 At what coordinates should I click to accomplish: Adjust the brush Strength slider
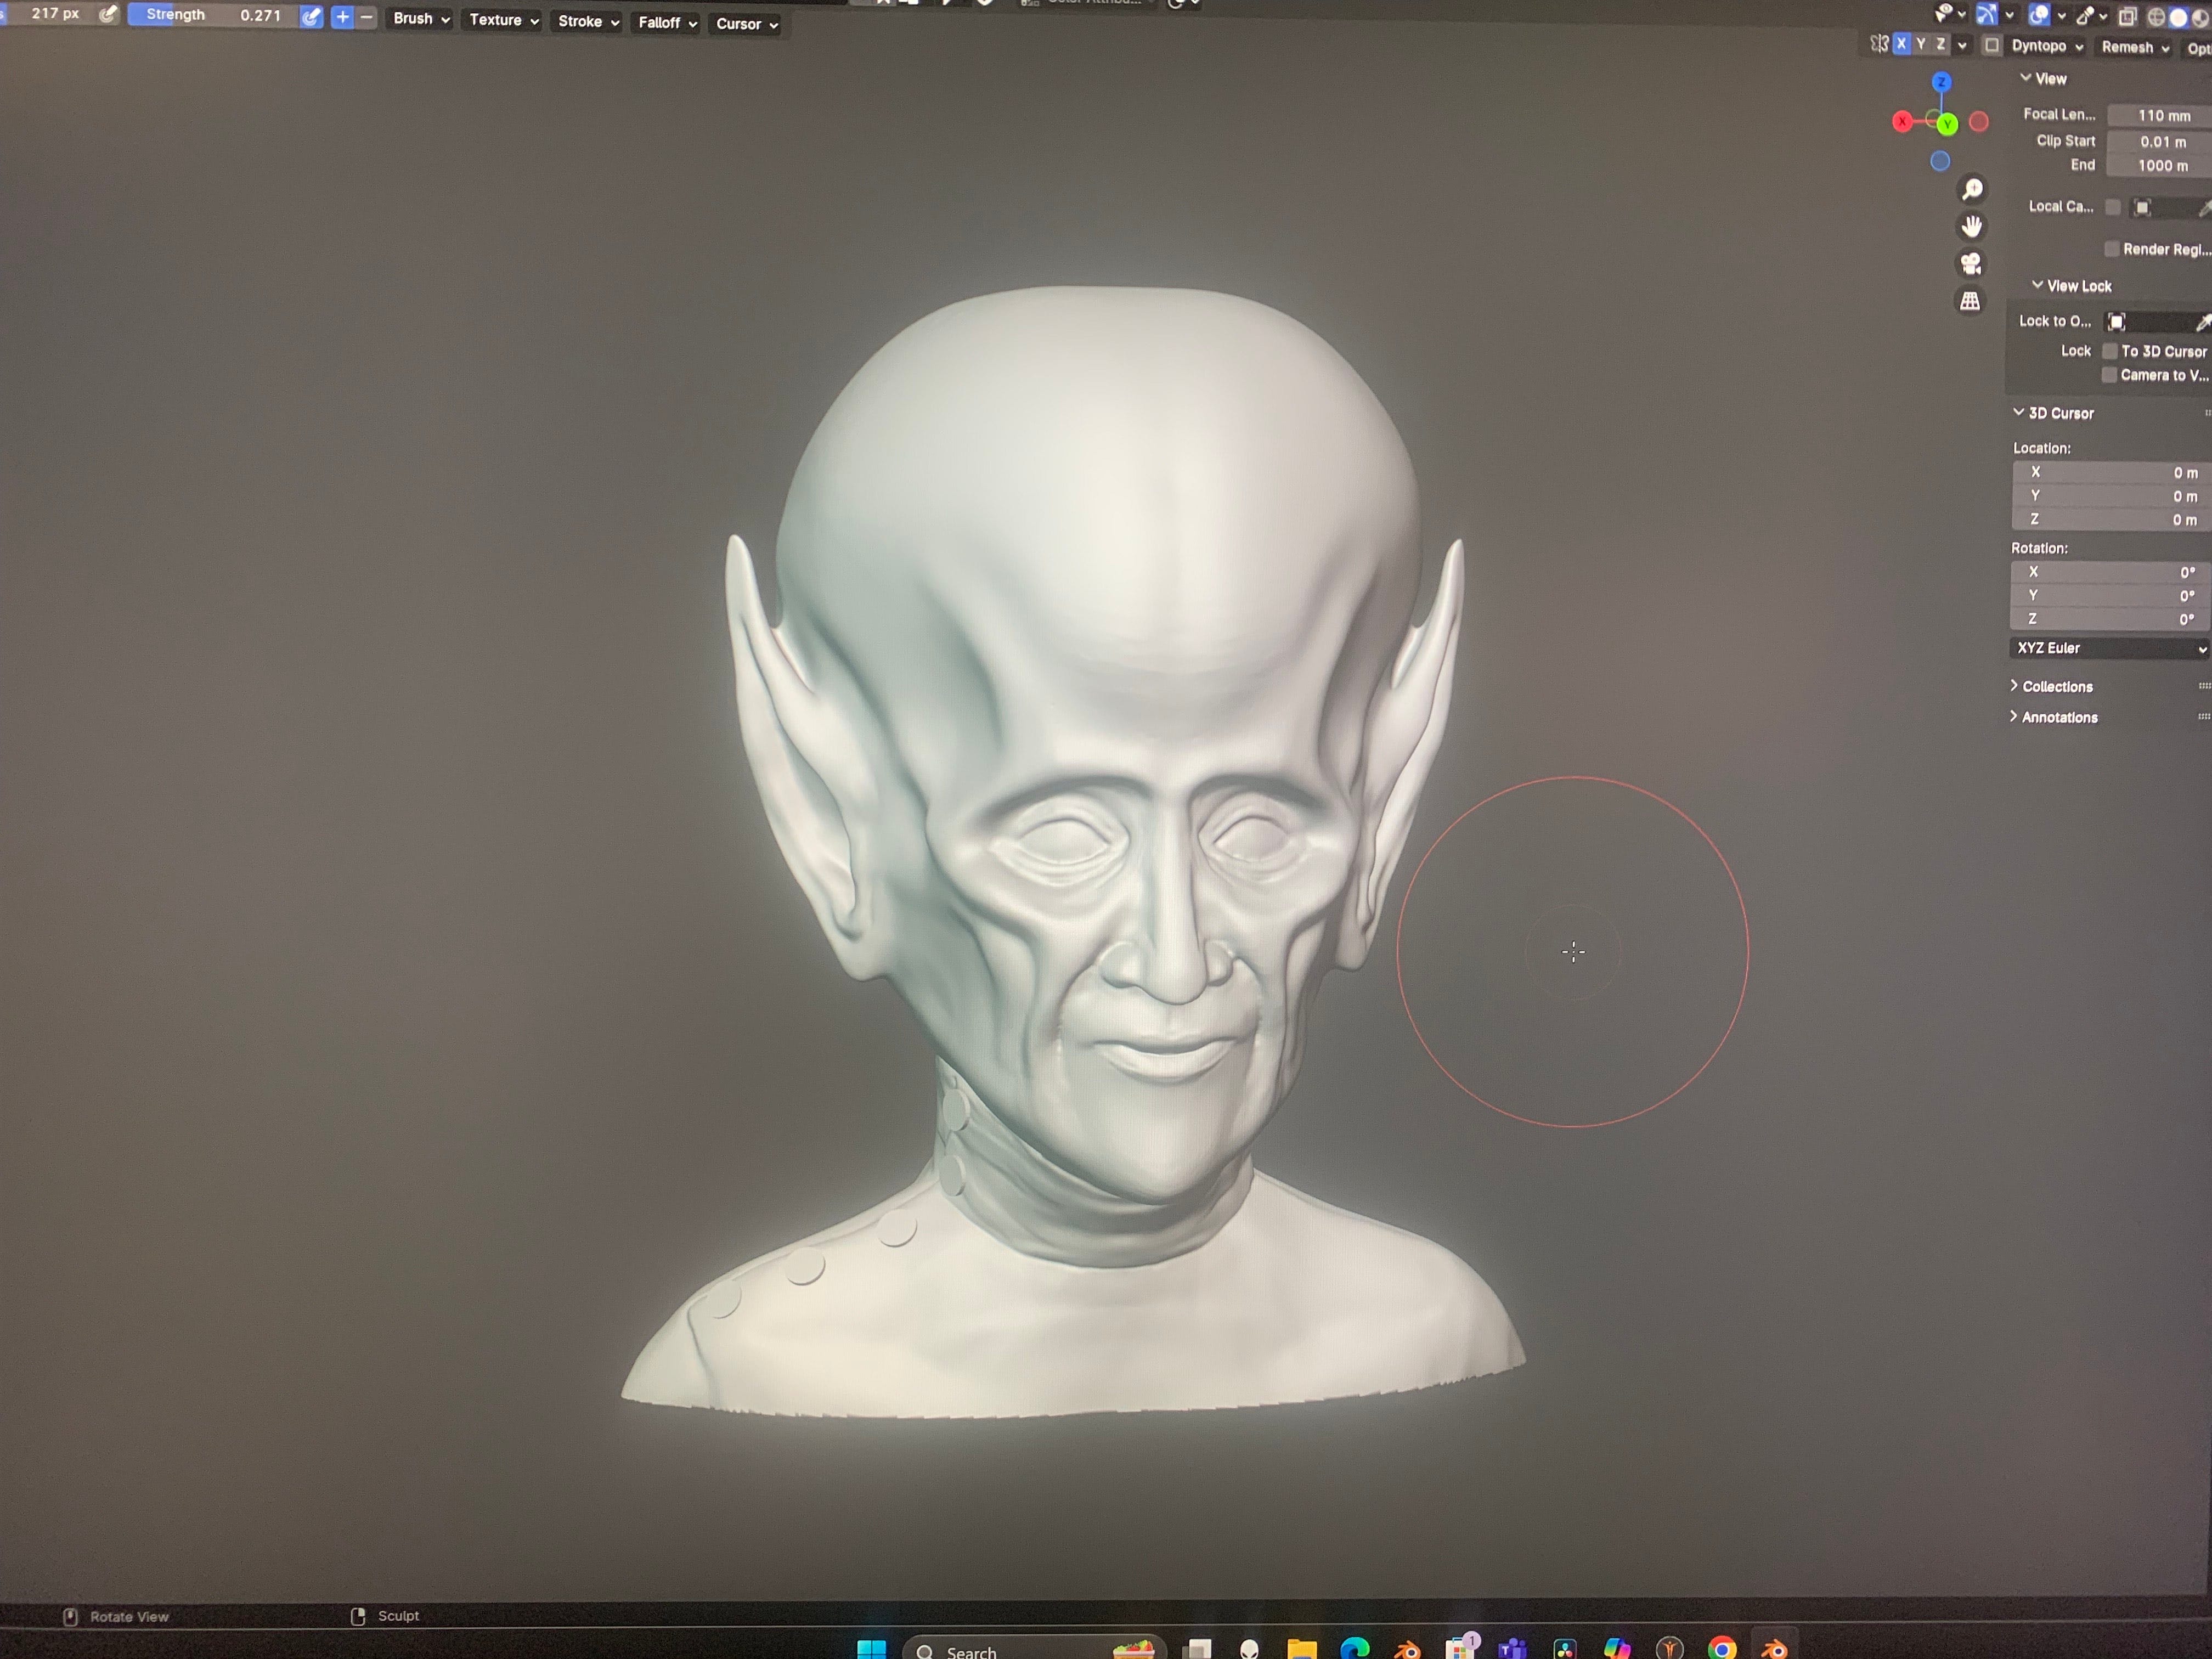[212, 15]
